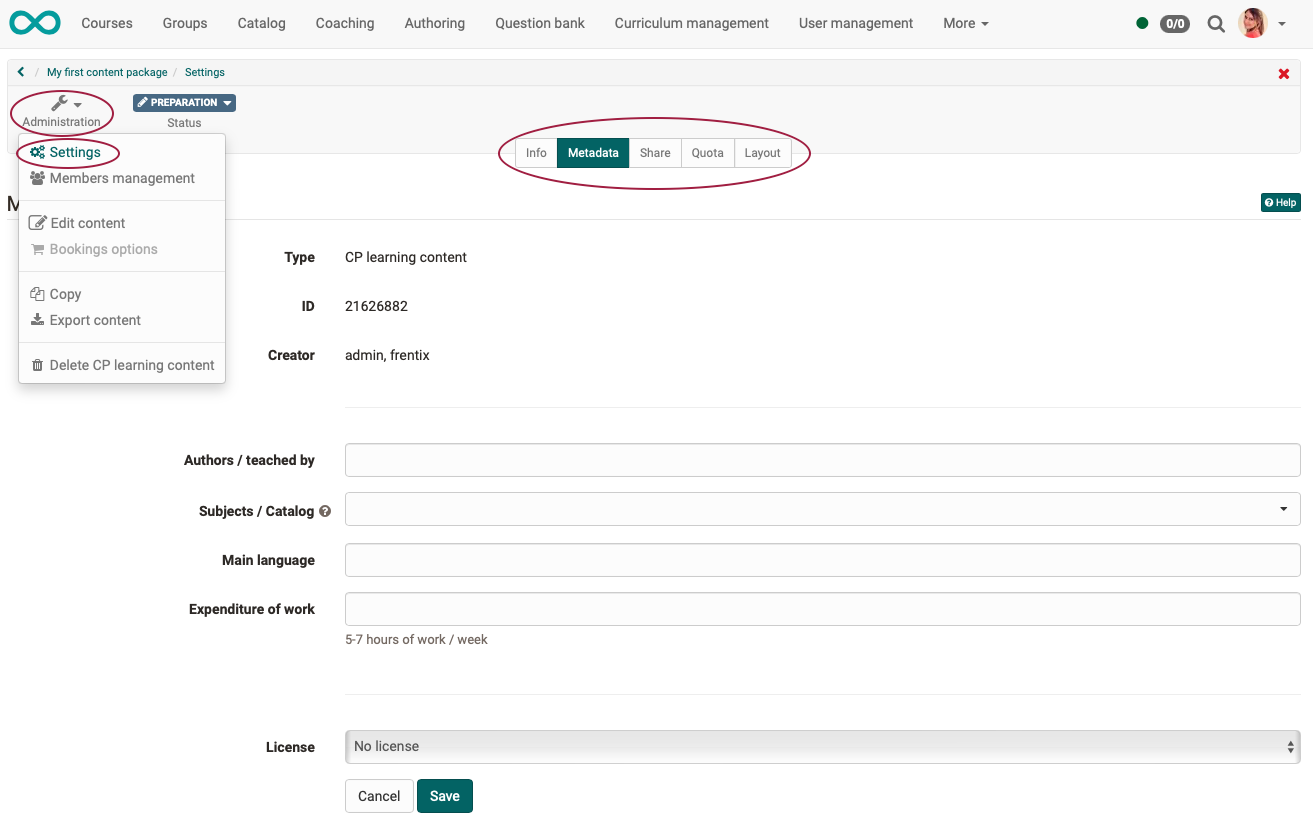Click the Expenditure of work field

822,609
